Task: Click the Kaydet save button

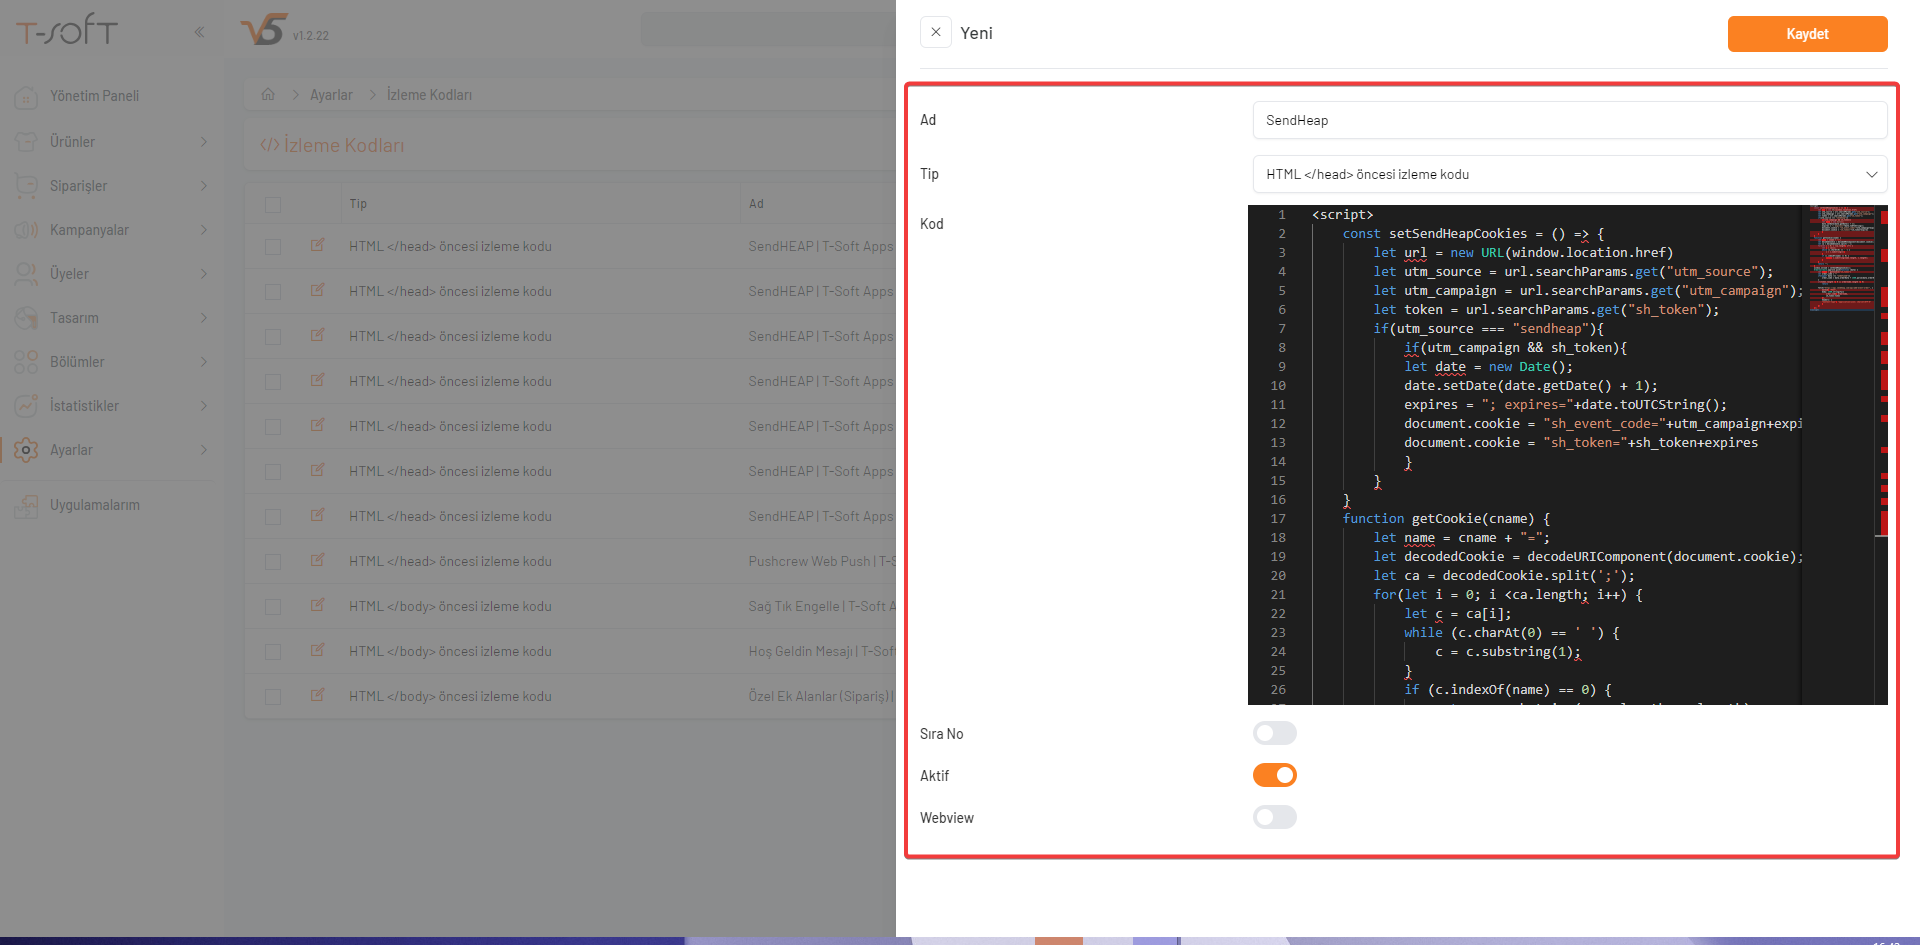Action: point(1807,34)
